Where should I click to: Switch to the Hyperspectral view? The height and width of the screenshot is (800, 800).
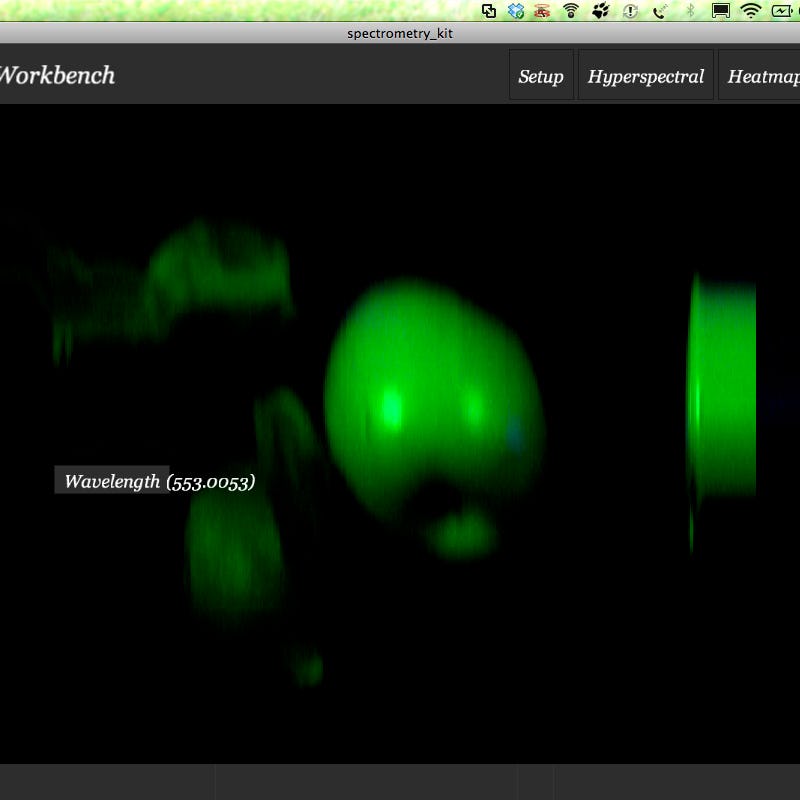click(646, 76)
